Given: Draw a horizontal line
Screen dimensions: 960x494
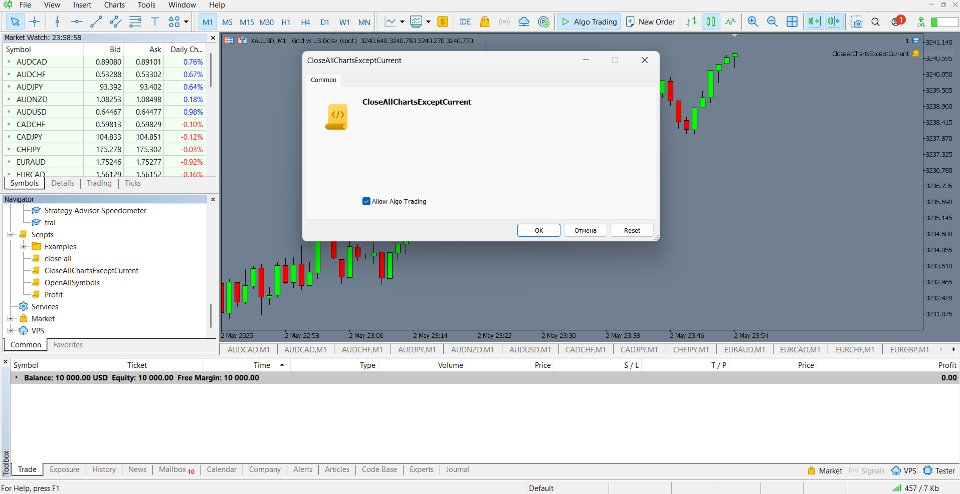Looking at the screenshot, I should pos(77,21).
